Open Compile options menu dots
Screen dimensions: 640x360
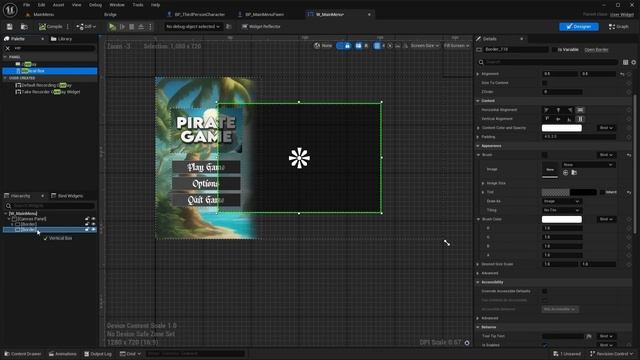click(x=68, y=27)
